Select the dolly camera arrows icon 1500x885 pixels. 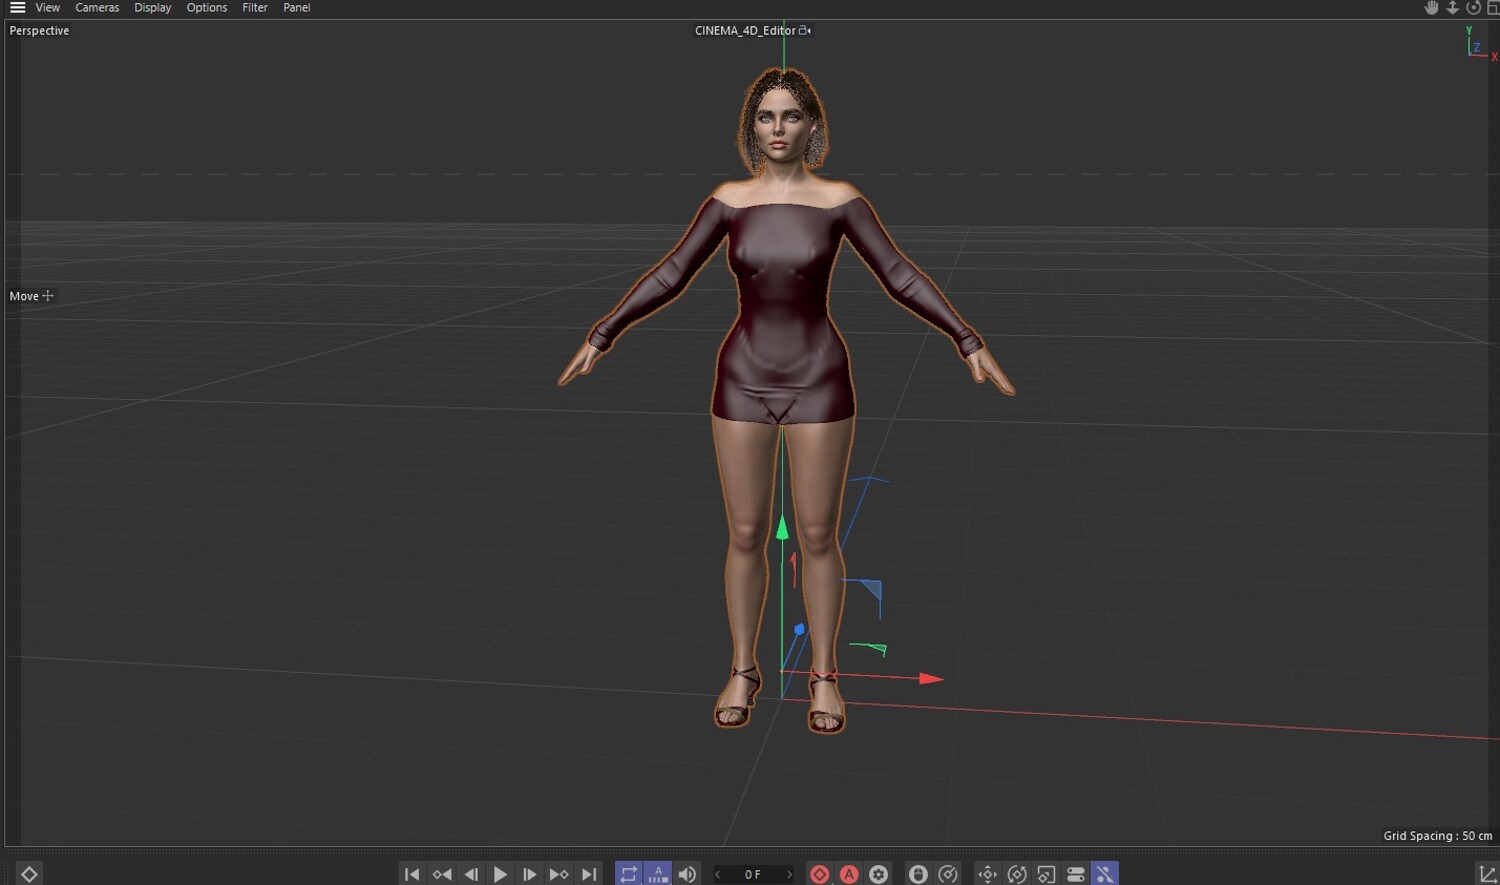click(x=1452, y=7)
